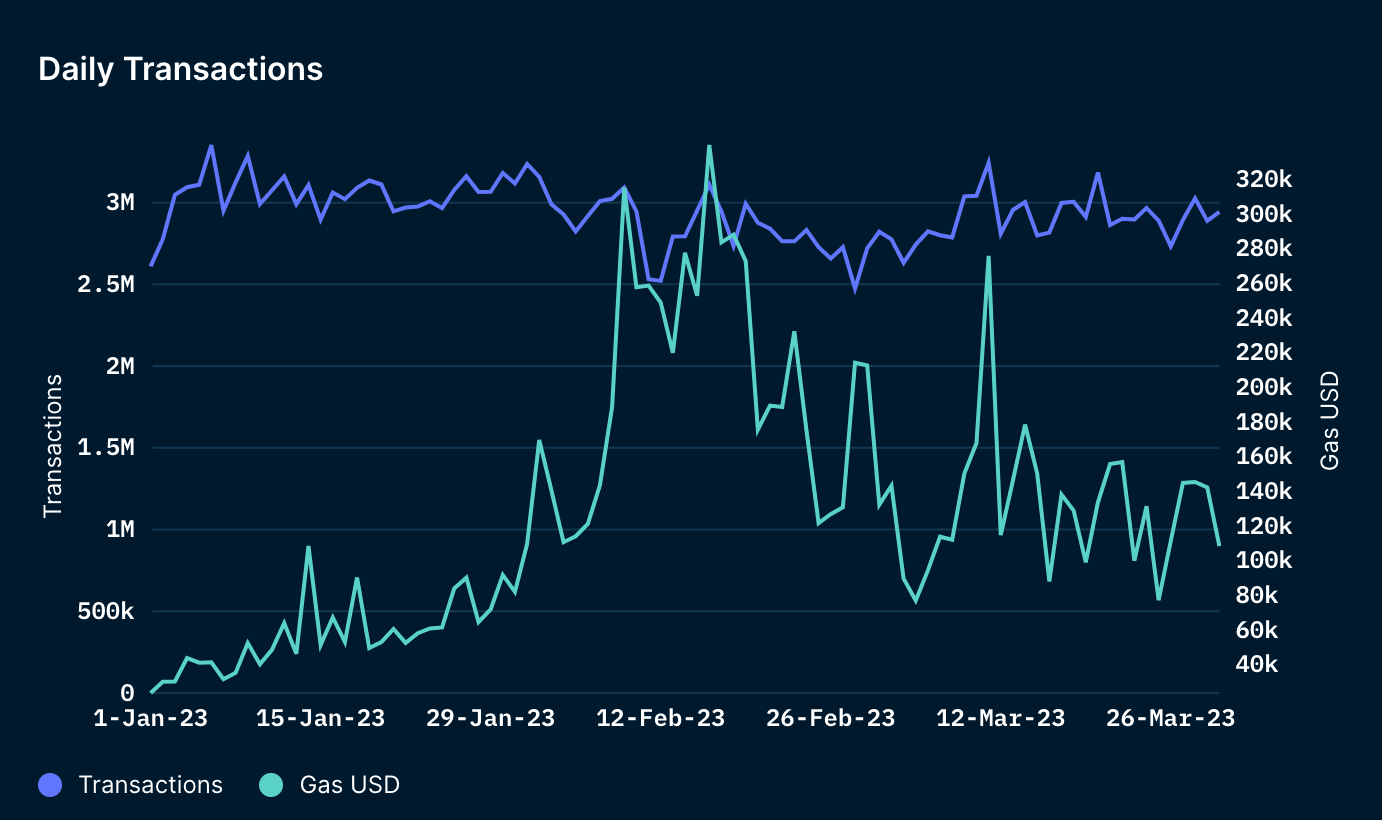Click the 100k right axis label
This screenshot has width=1382, height=820.
click(x=1265, y=561)
